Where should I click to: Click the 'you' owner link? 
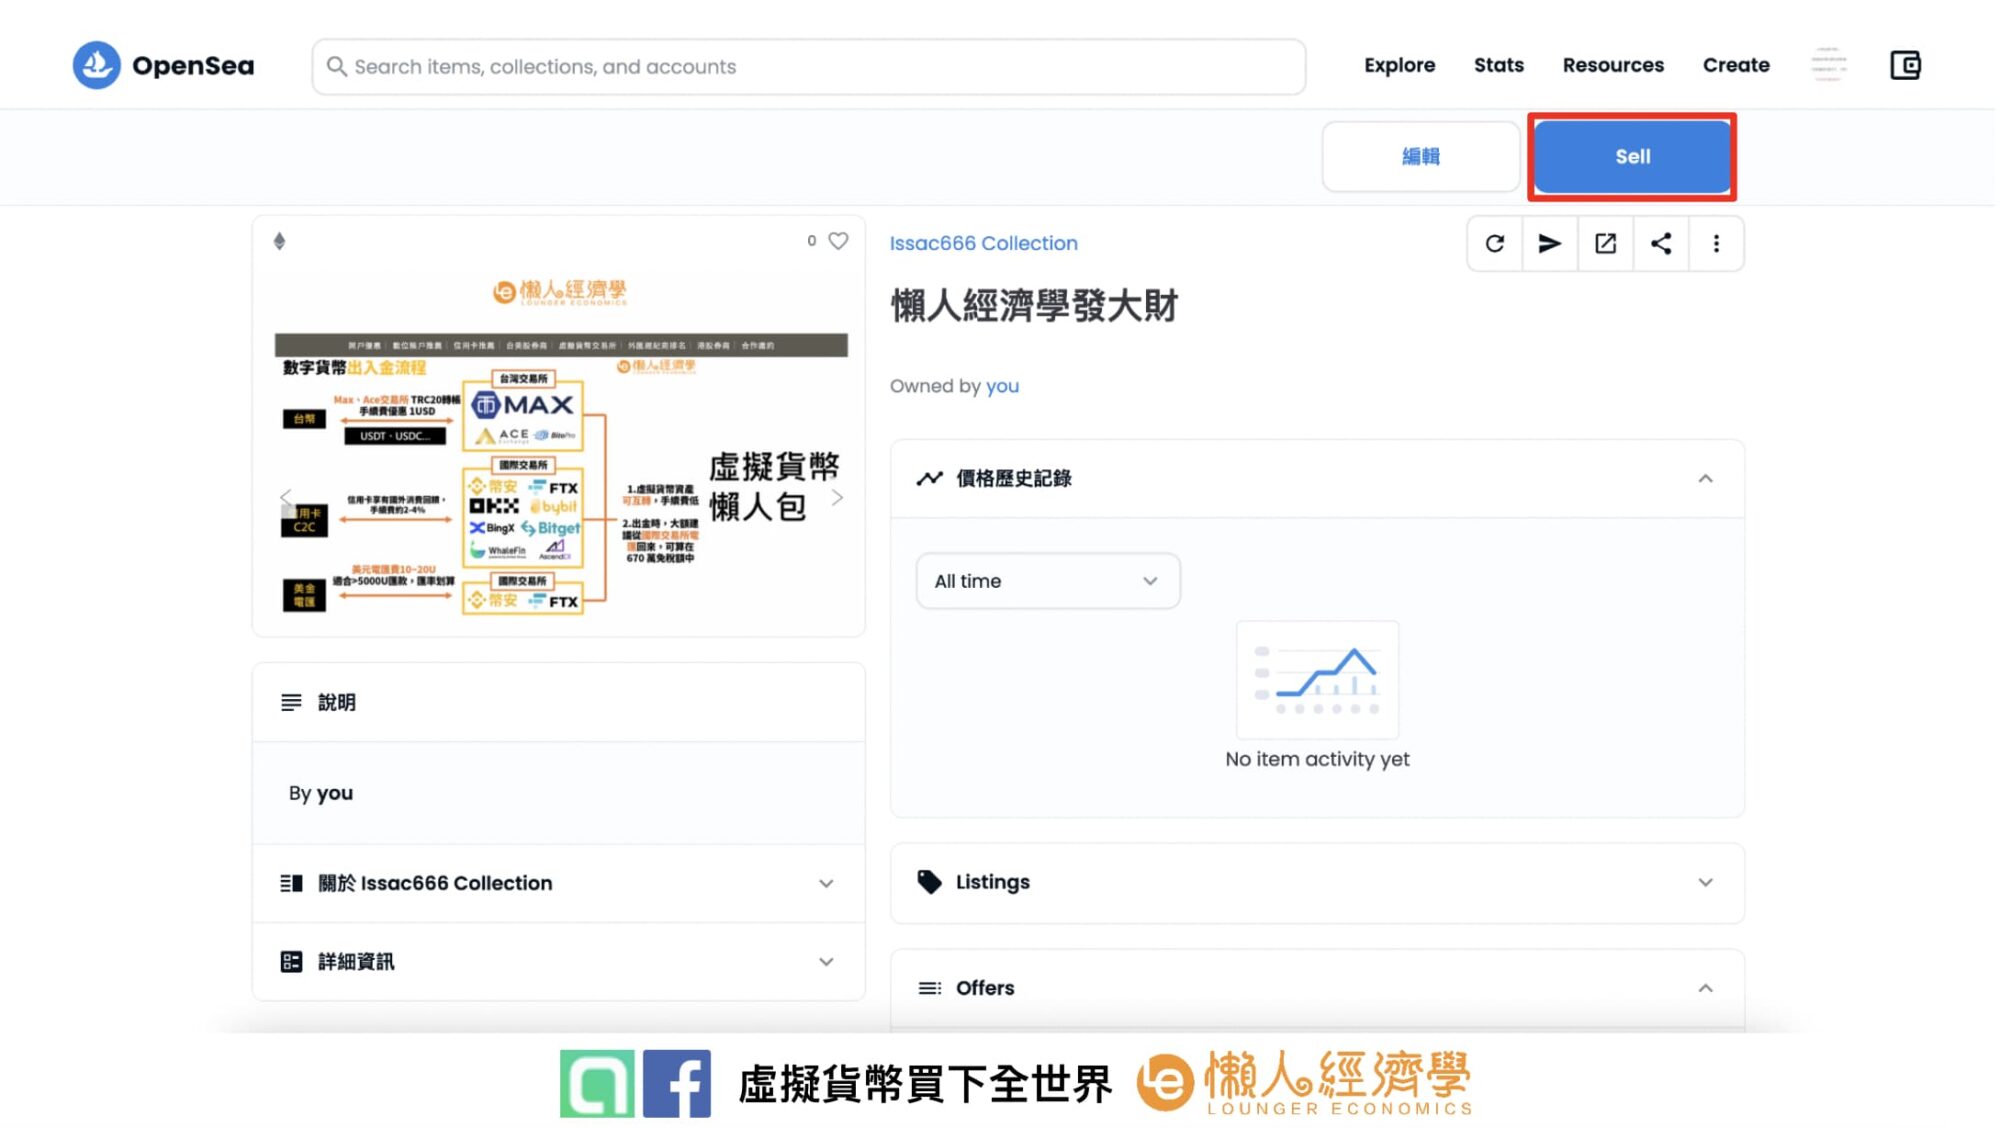click(x=1002, y=386)
